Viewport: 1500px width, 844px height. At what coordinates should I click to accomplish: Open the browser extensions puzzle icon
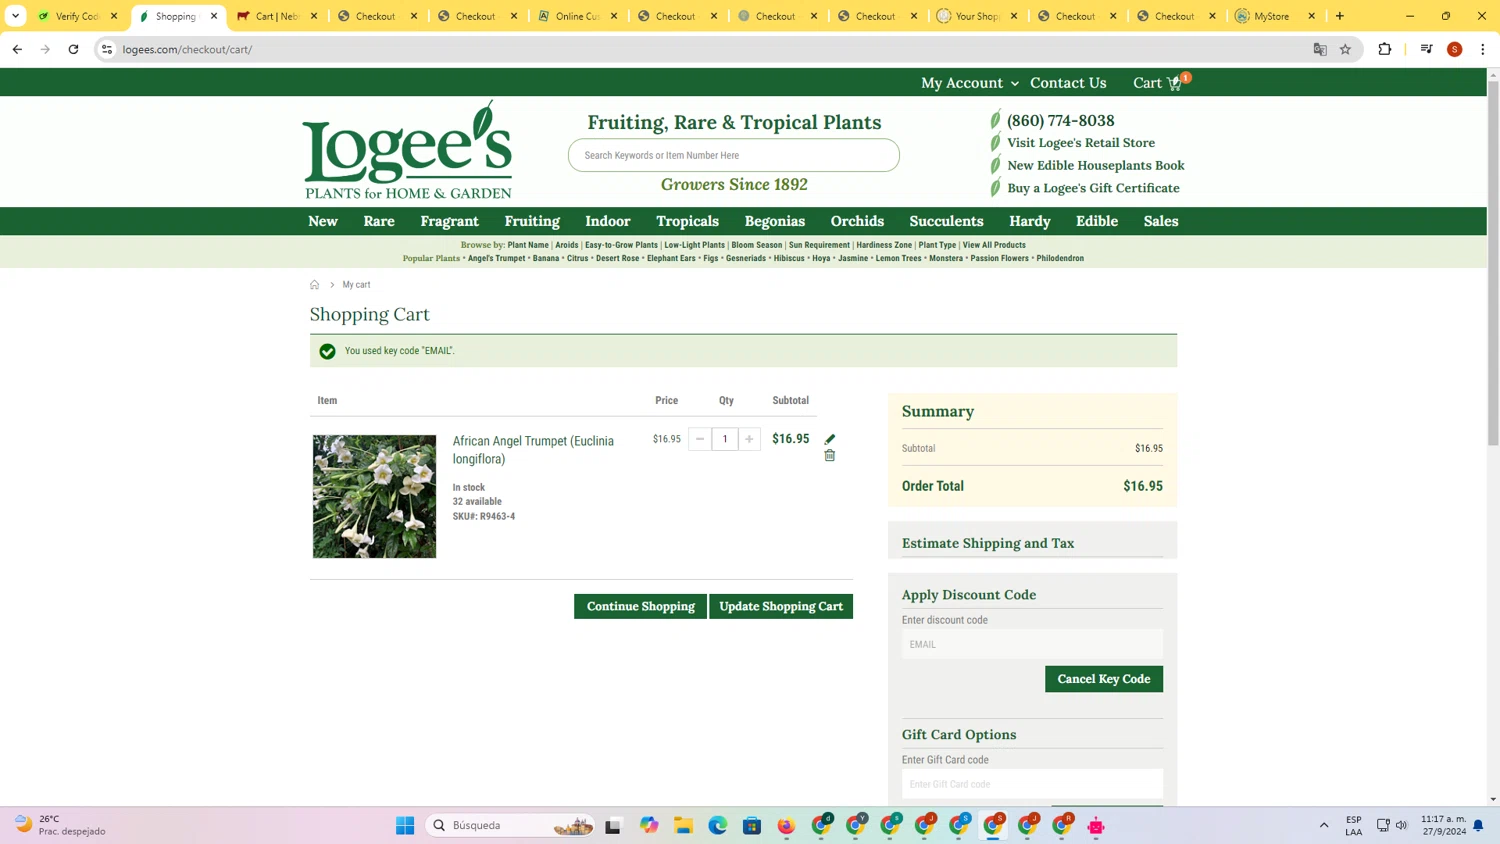point(1385,49)
